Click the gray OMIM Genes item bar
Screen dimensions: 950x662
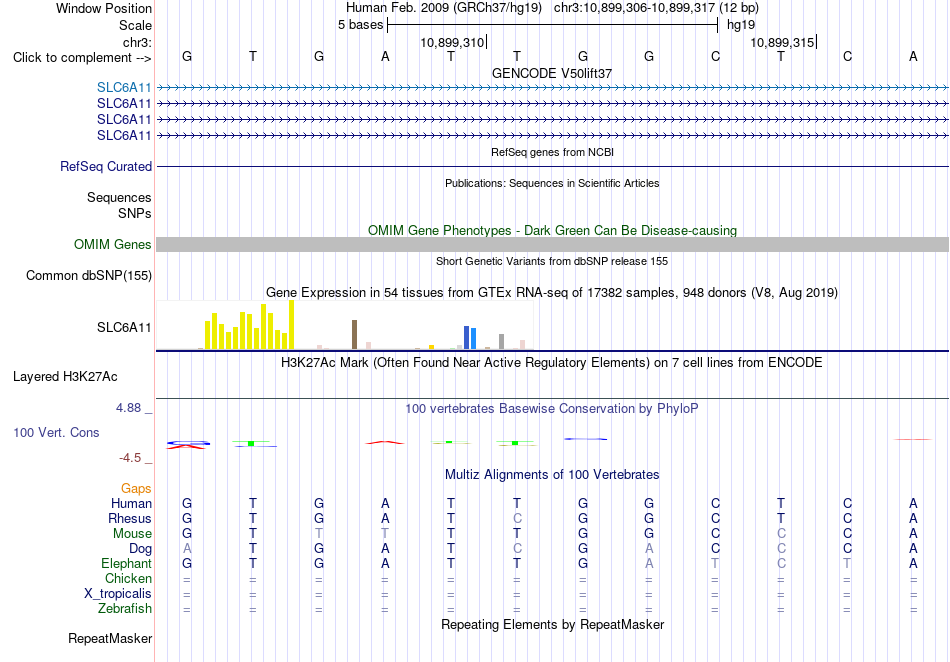(552, 245)
